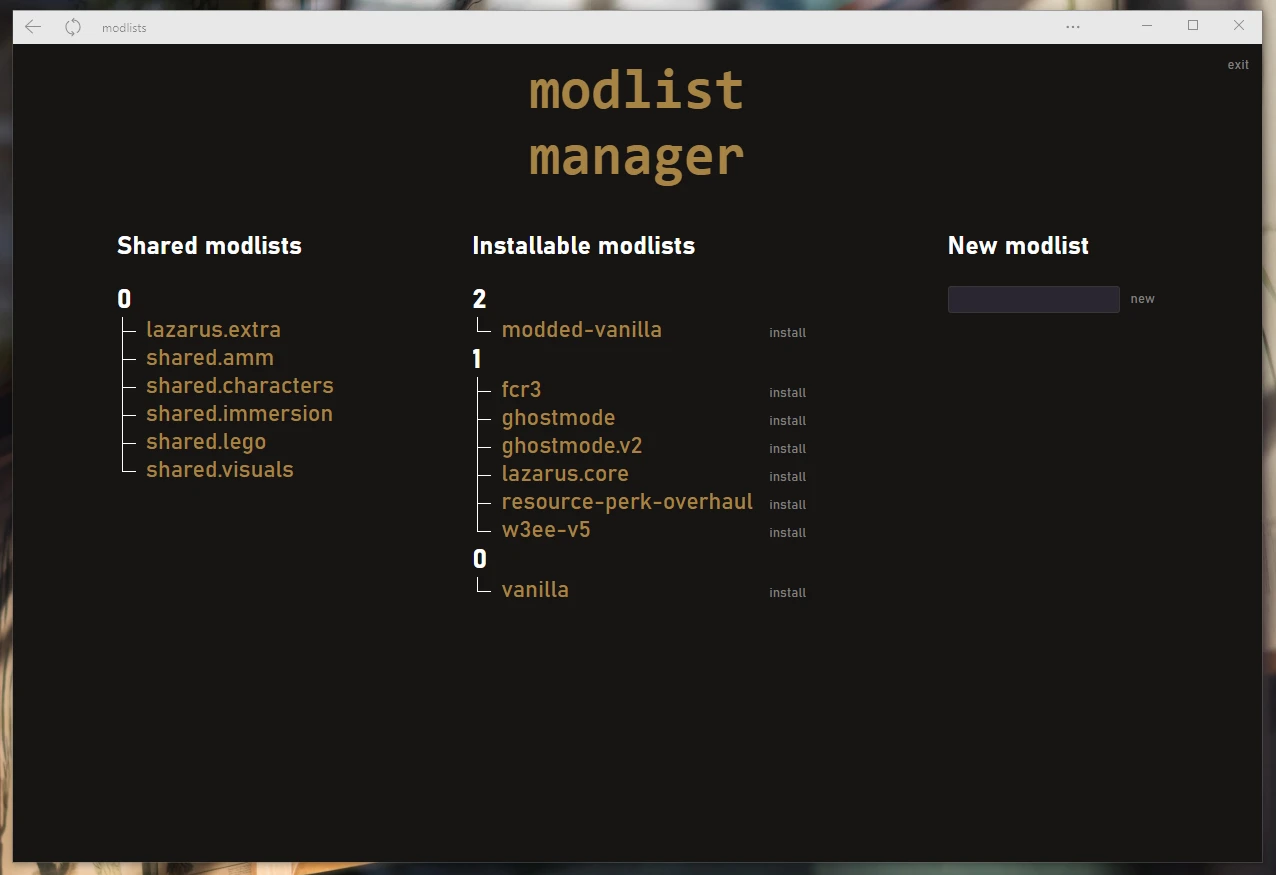The image size is (1276, 875).
Task: Click the exit link
Action: (1238, 65)
